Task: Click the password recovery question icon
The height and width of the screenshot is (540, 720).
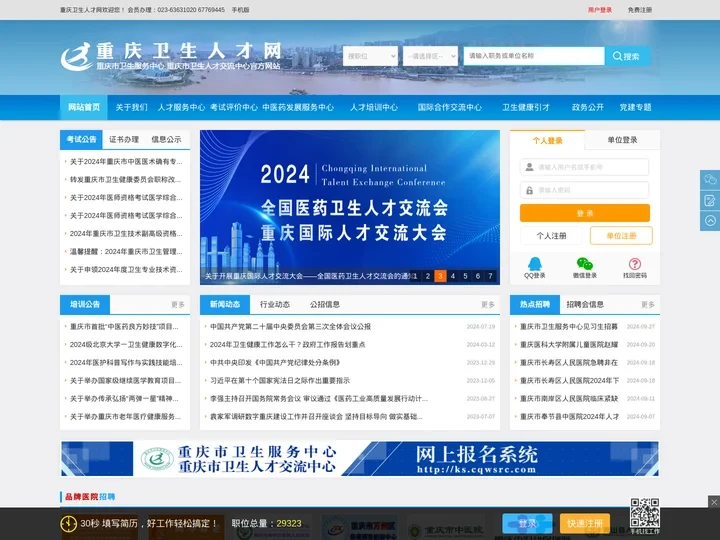Action: (635, 264)
